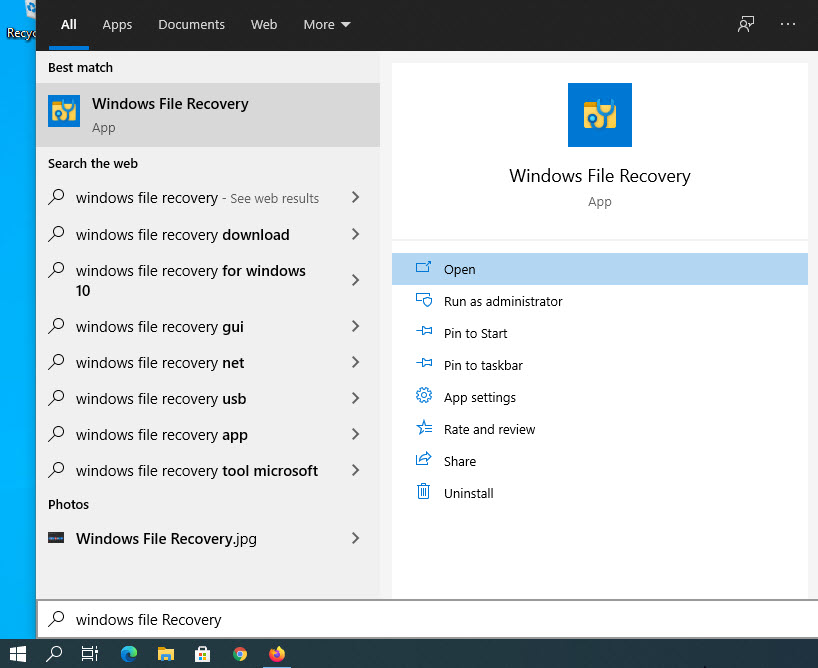Expand the 'windows file recovery gui' arrow

[x=355, y=326]
